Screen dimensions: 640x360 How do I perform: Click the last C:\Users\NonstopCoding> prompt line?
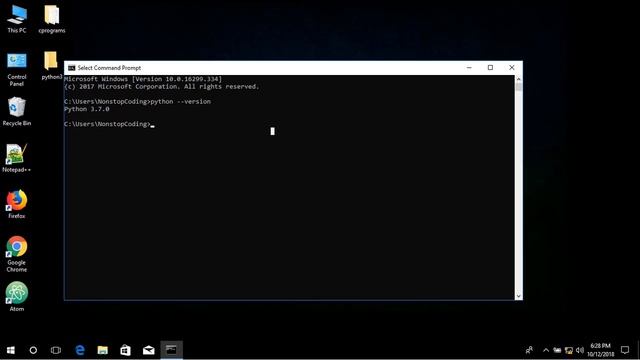coord(109,124)
